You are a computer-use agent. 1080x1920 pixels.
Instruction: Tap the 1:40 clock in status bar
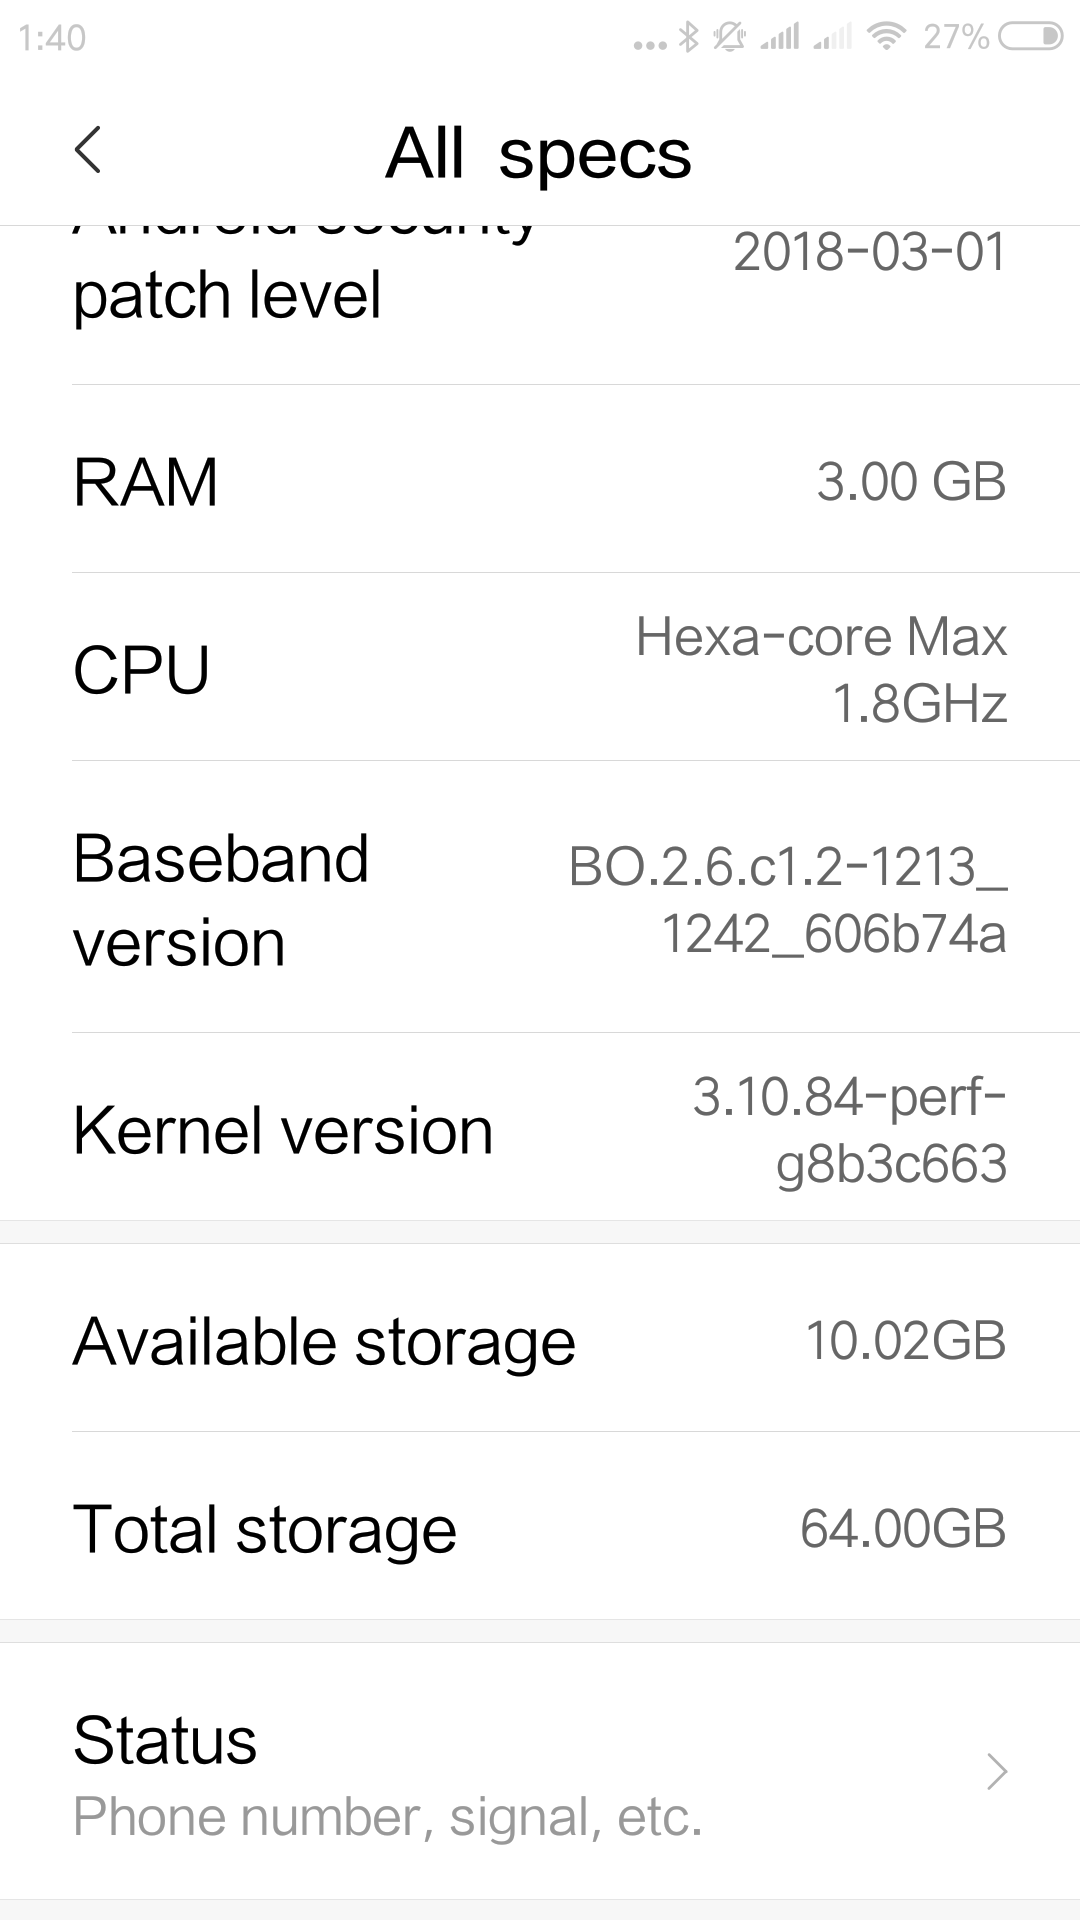(x=52, y=38)
